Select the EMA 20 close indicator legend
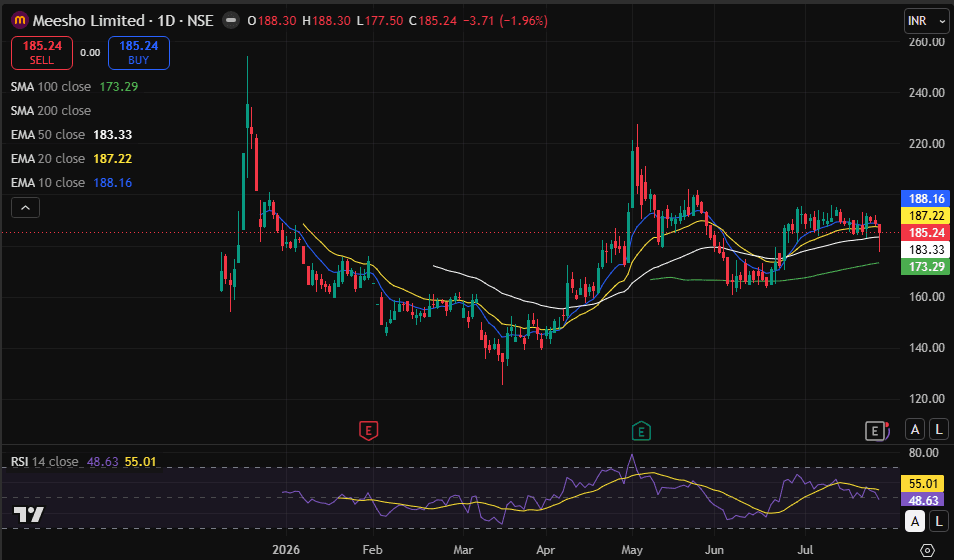This screenshot has width=954, height=560. (x=71, y=159)
